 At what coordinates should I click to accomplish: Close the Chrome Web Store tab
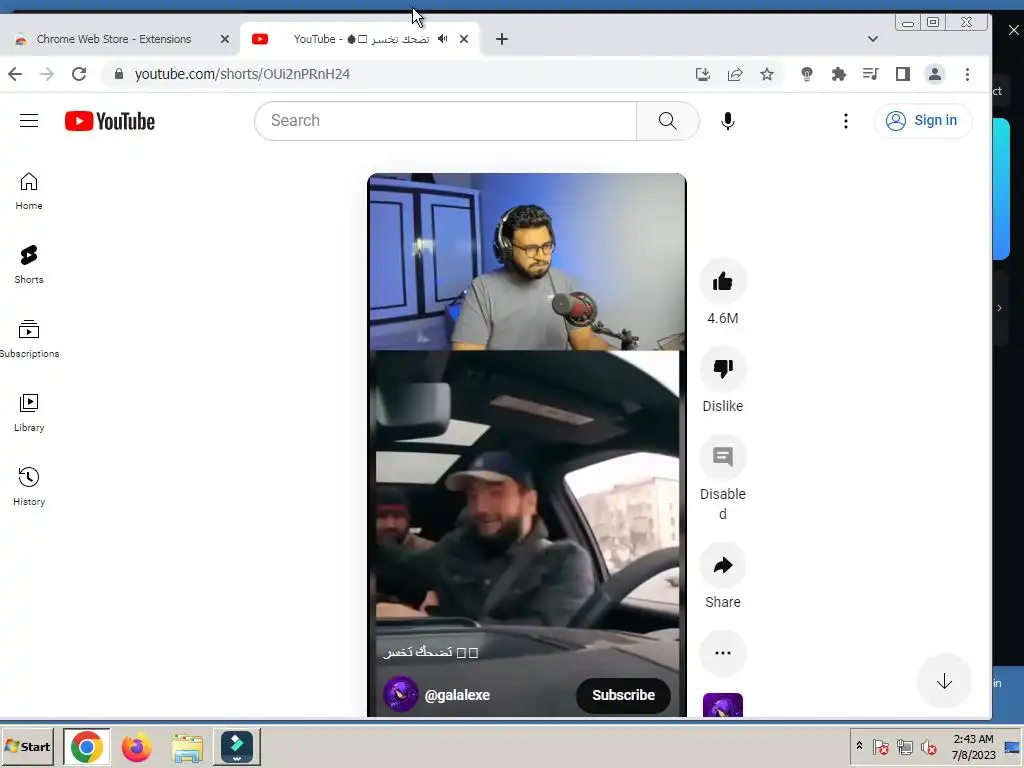[x=225, y=39]
